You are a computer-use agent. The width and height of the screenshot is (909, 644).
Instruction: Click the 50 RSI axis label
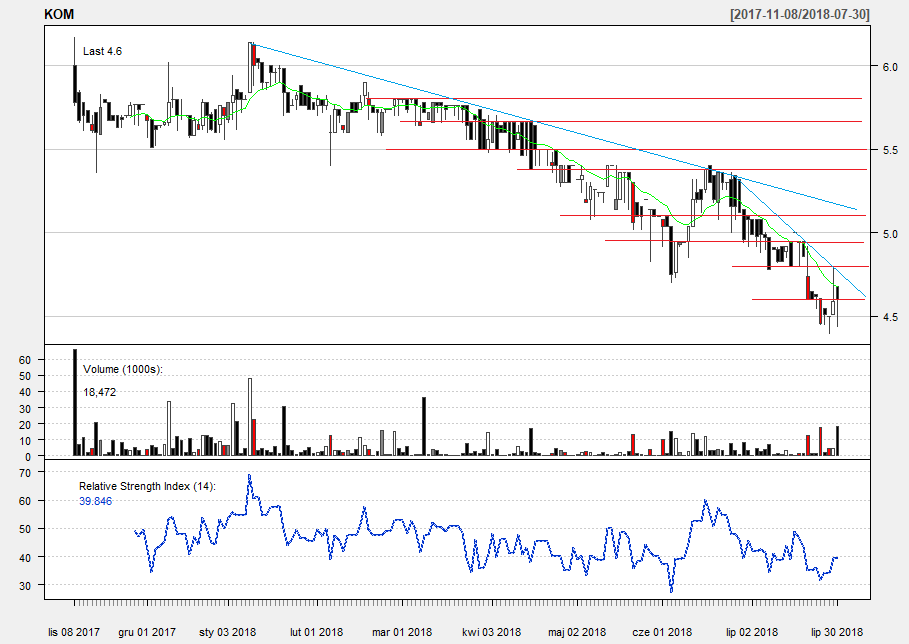24,529
